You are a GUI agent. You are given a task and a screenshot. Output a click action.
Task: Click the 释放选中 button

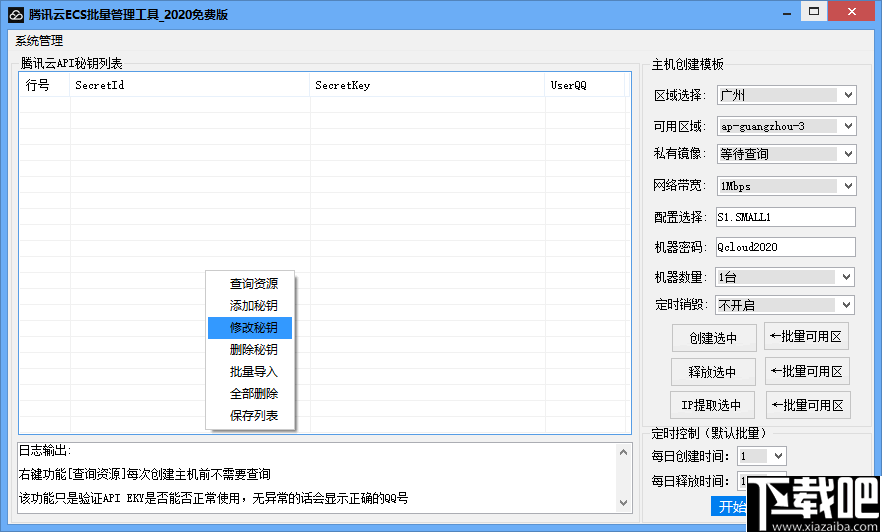[713, 372]
